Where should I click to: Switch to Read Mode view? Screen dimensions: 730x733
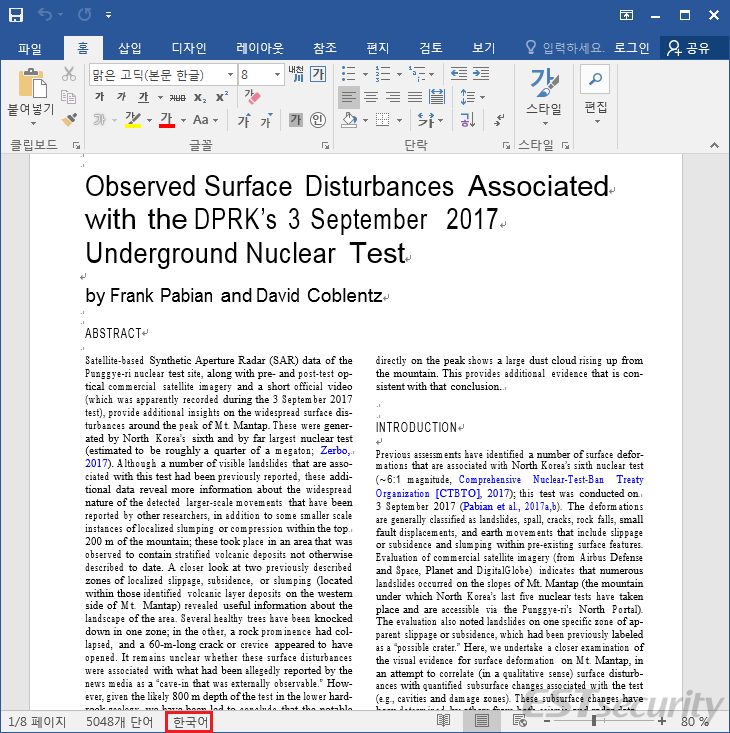443,721
